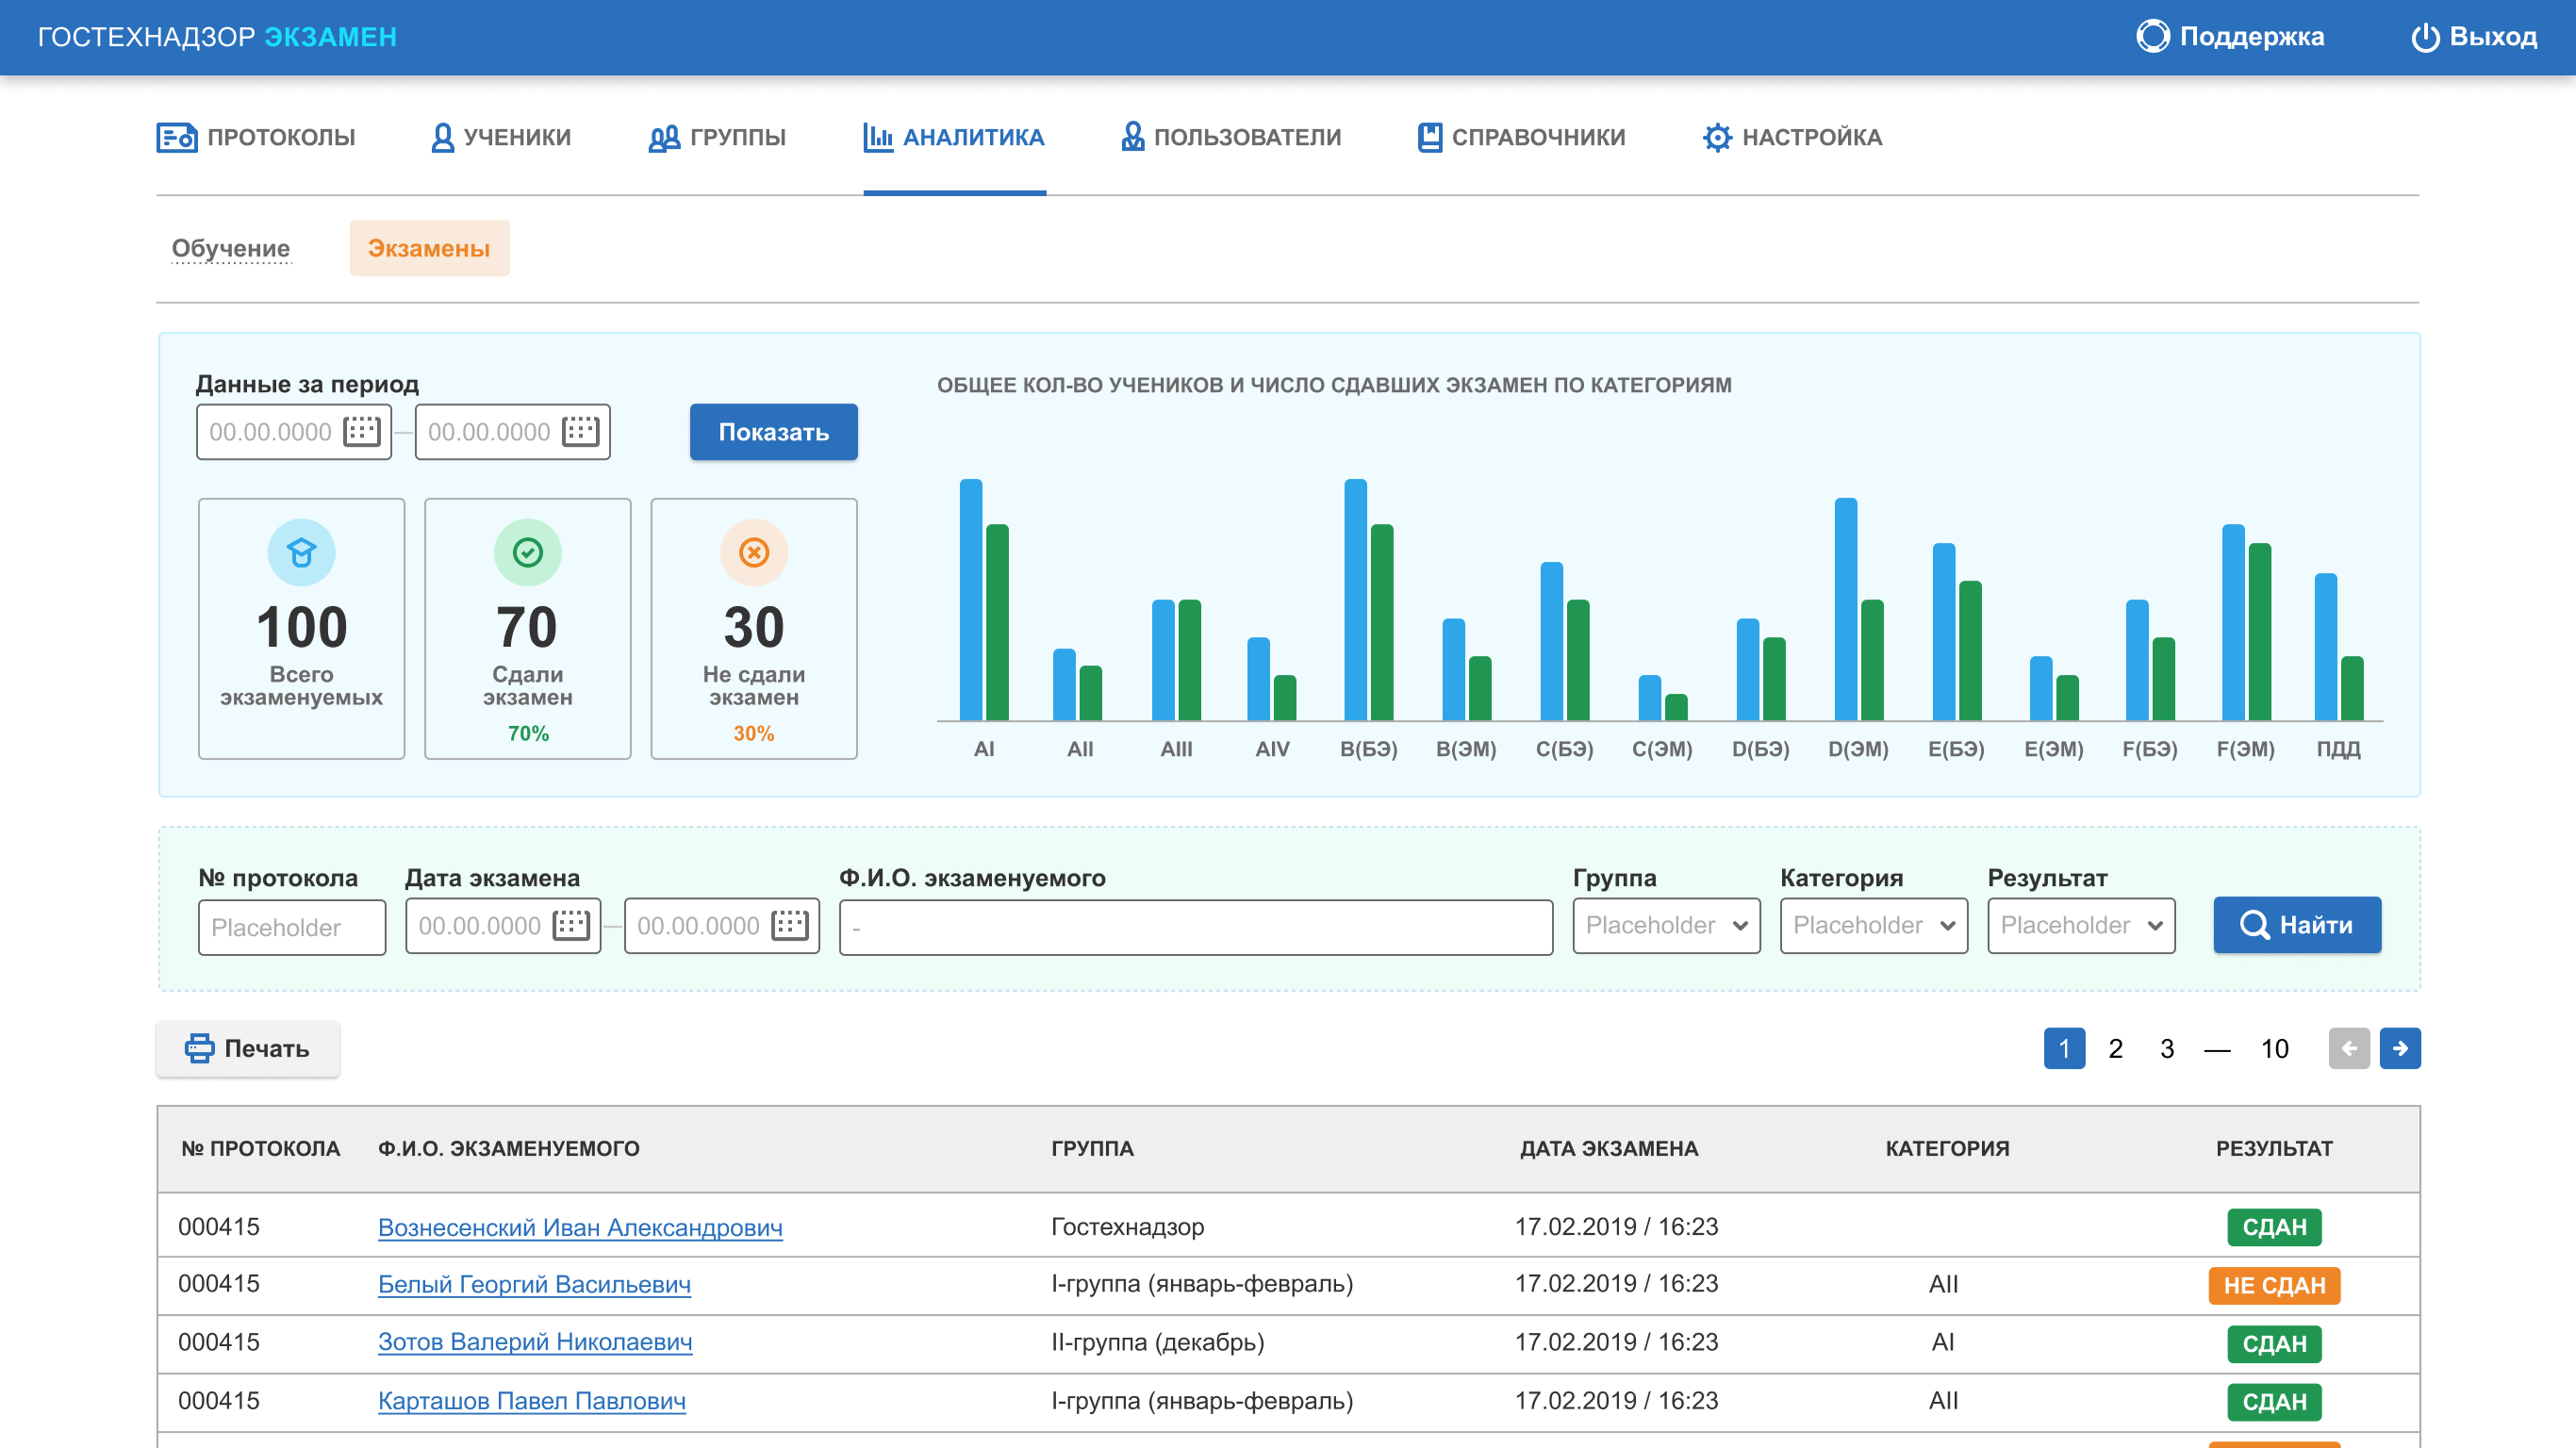Open the Справочники tab

coord(1521,137)
